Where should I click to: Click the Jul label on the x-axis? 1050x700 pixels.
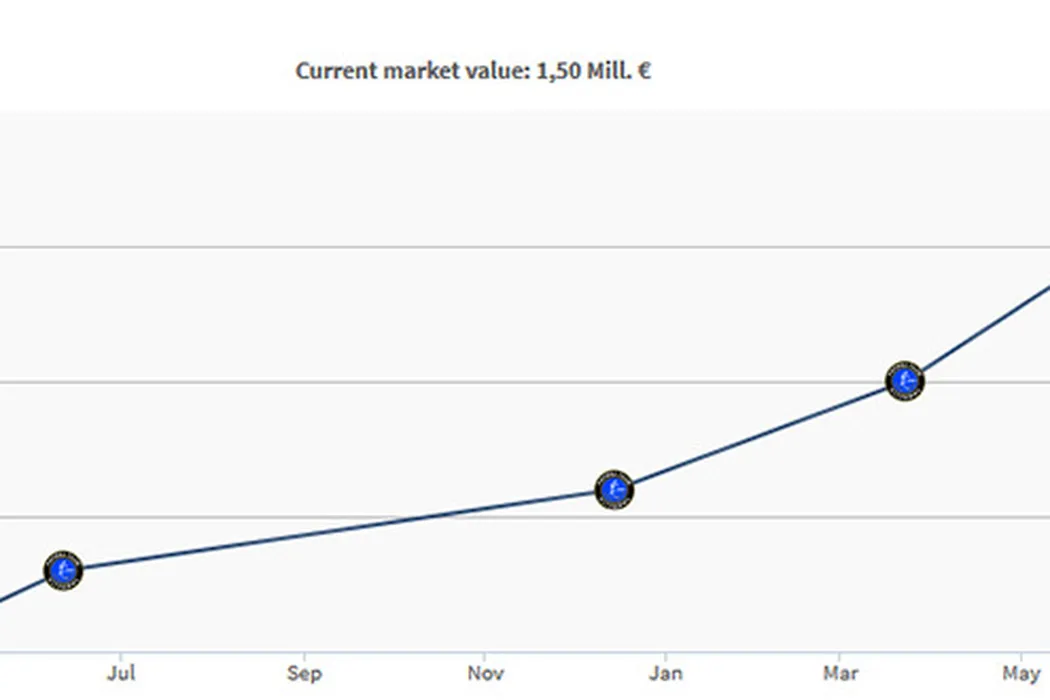coord(121,673)
